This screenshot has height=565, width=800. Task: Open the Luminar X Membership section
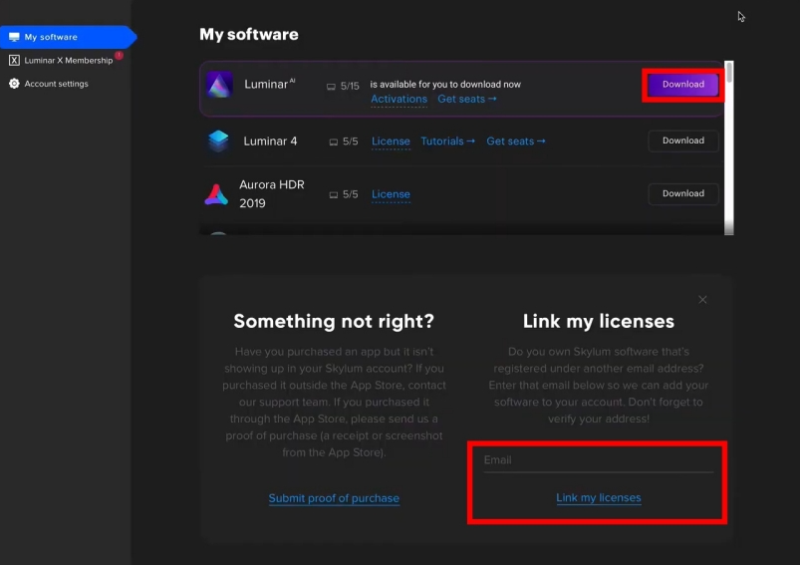(x=68, y=61)
